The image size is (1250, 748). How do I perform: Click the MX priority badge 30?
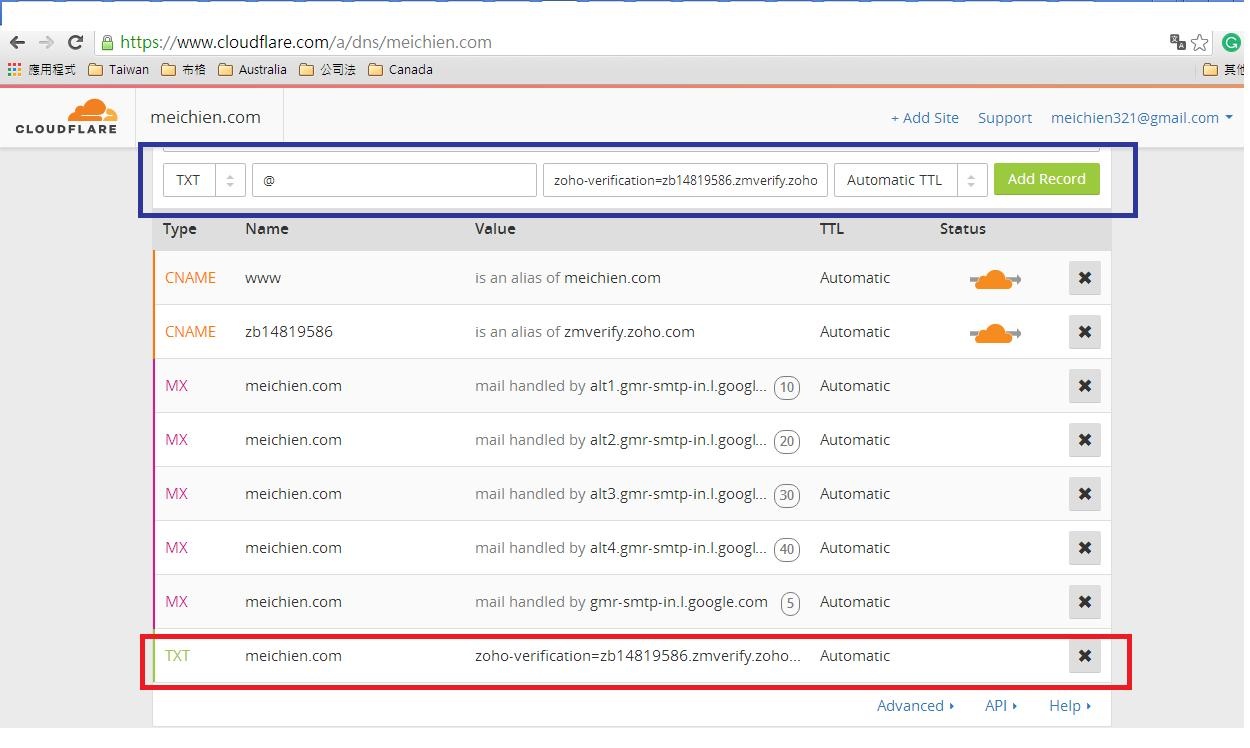(787, 495)
